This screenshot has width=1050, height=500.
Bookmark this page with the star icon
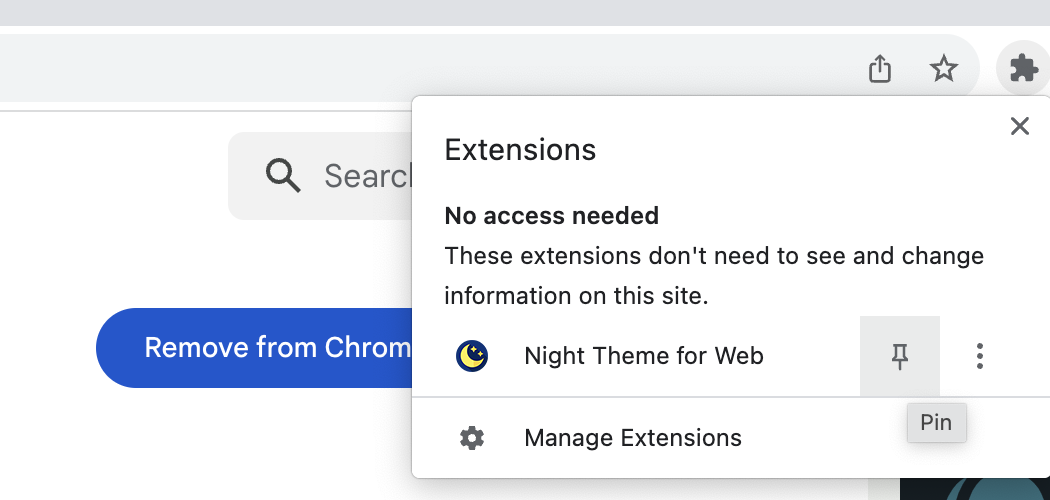[944, 69]
